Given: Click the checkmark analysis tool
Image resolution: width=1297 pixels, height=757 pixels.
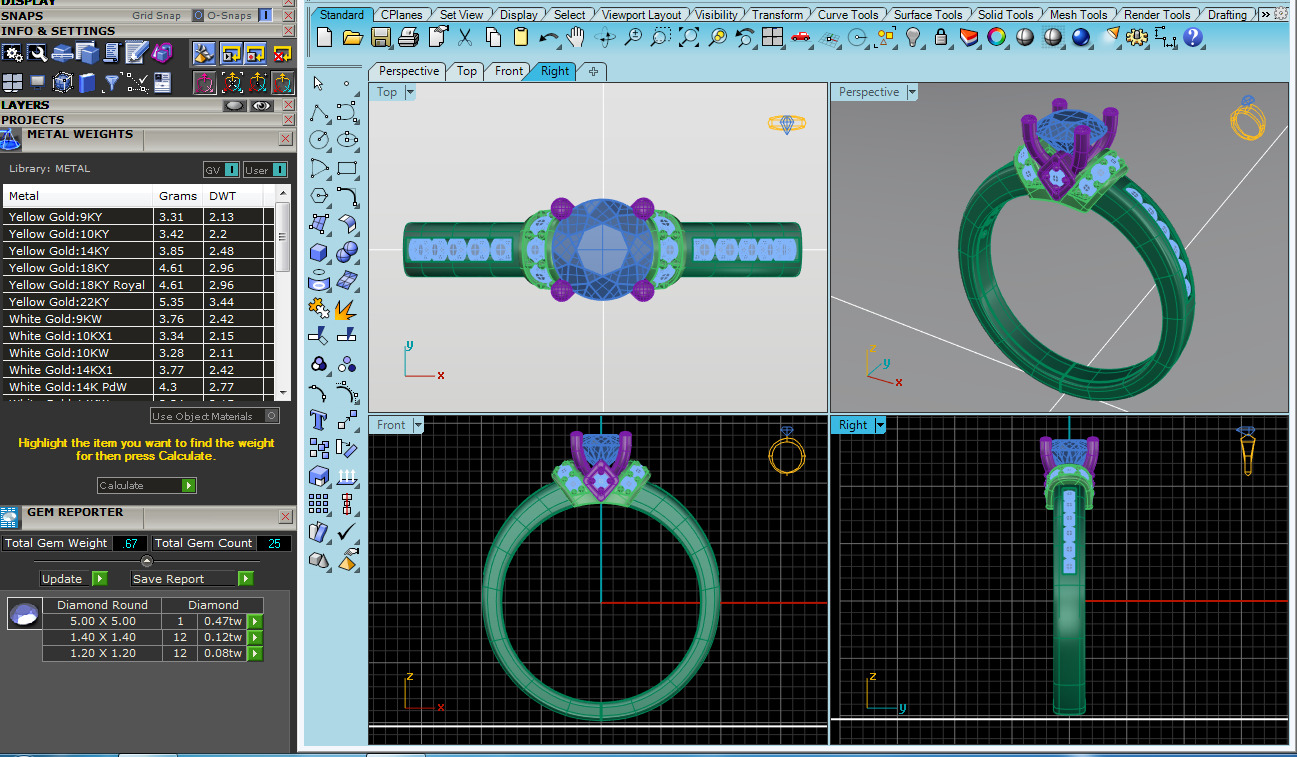Looking at the screenshot, I should point(347,532).
